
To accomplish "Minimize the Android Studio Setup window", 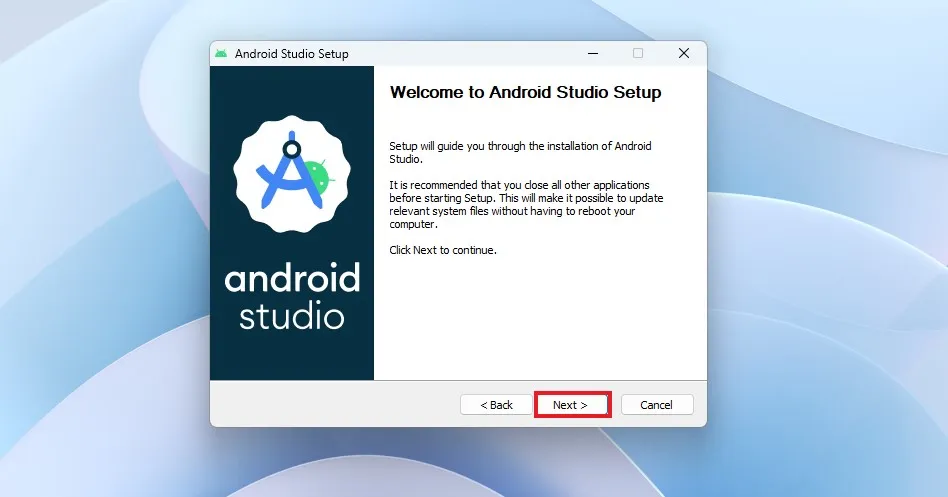I will point(593,53).
